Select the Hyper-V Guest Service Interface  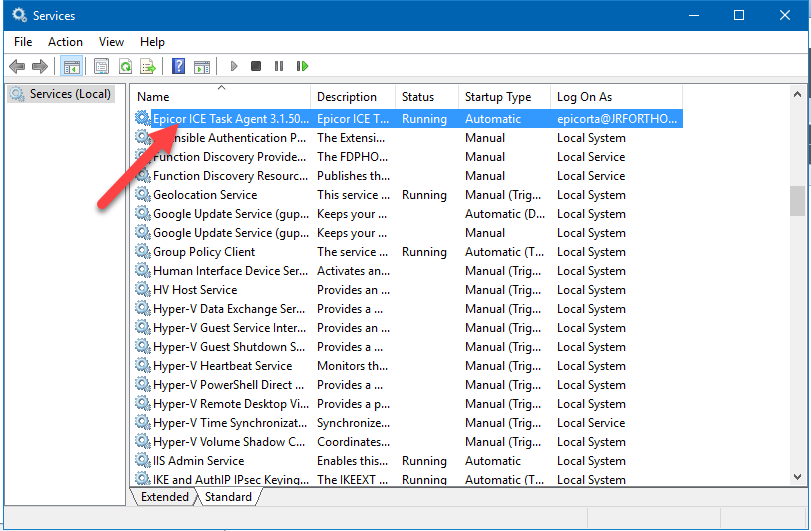[408, 328]
